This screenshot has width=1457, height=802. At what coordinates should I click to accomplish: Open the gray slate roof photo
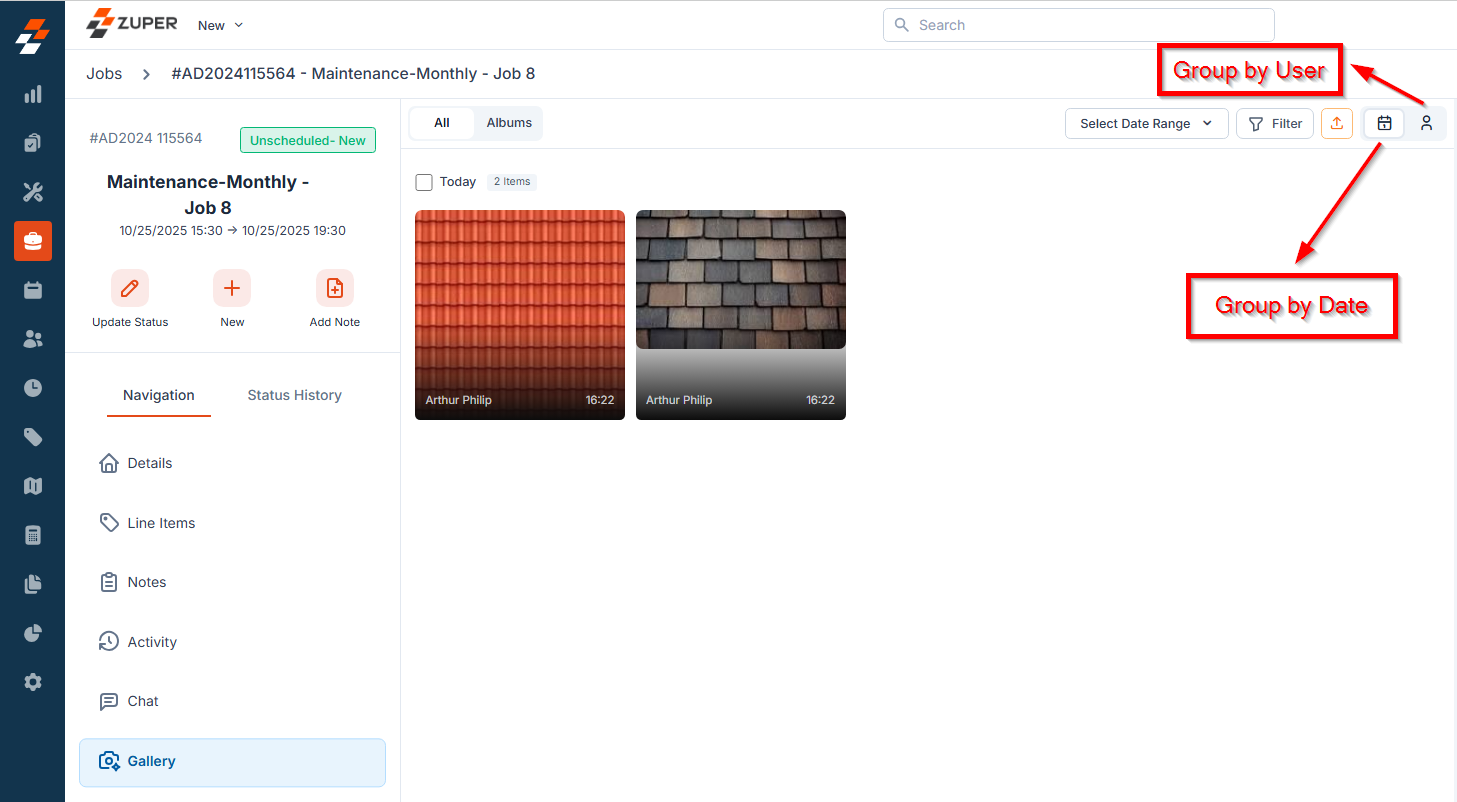pyautogui.click(x=741, y=315)
